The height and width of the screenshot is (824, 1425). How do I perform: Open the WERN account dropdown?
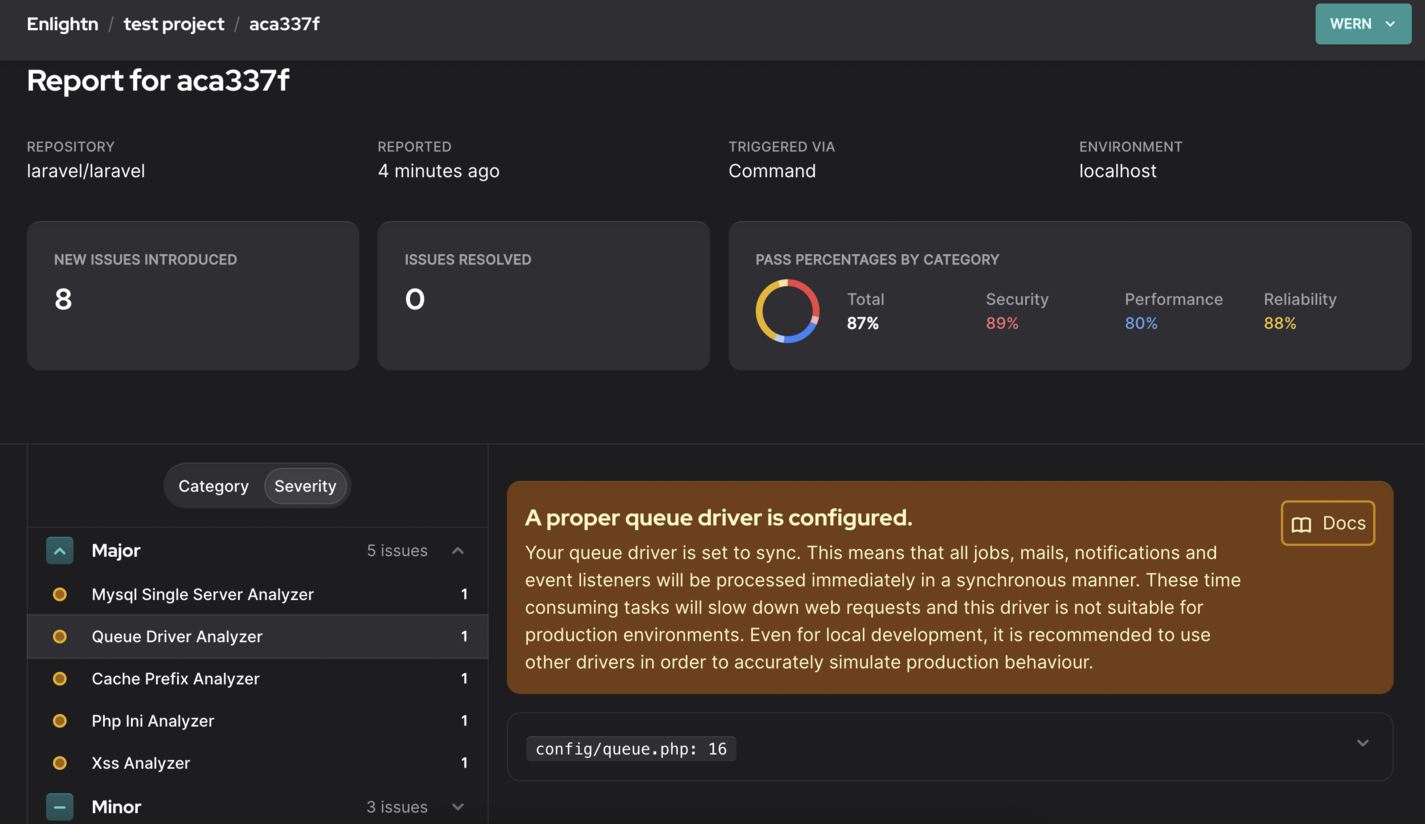(x=1362, y=23)
